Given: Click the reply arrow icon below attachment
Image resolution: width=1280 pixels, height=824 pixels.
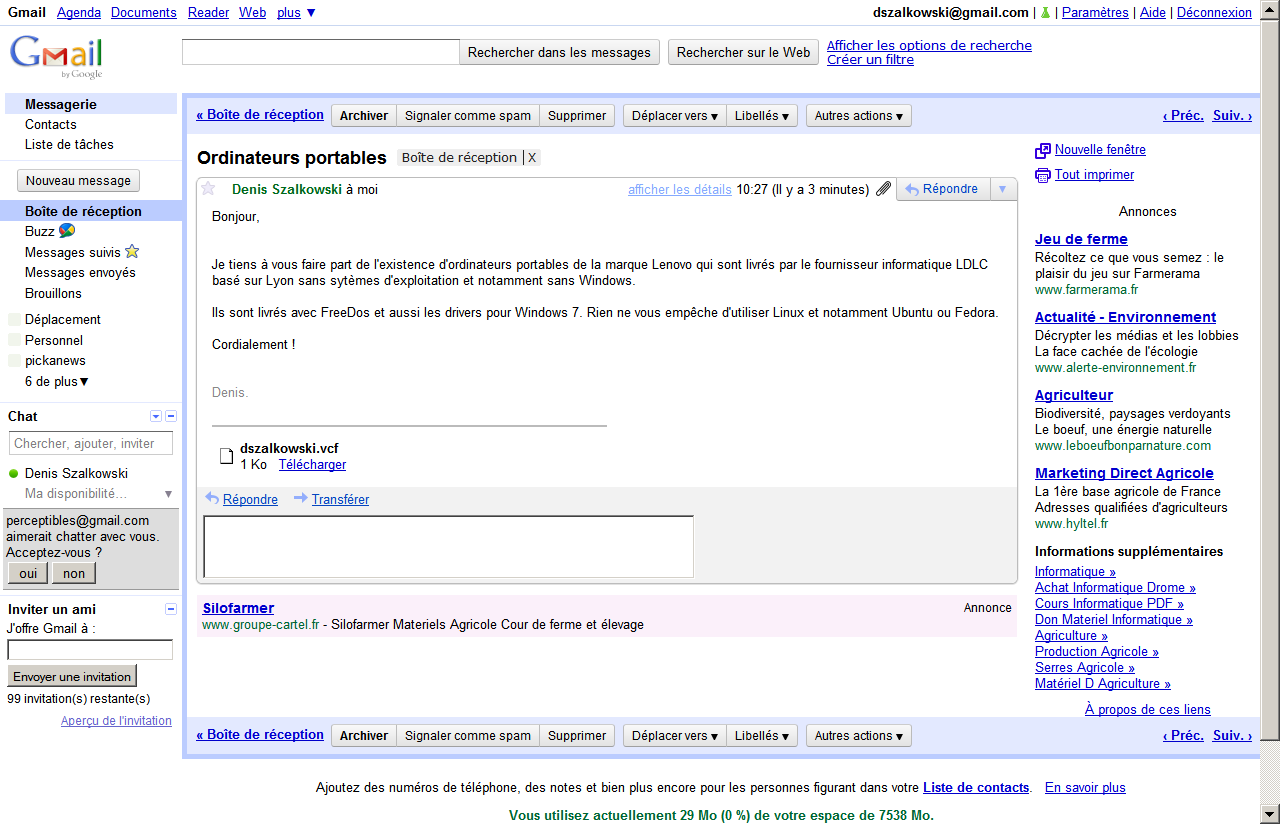Looking at the screenshot, I should tap(212, 498).
